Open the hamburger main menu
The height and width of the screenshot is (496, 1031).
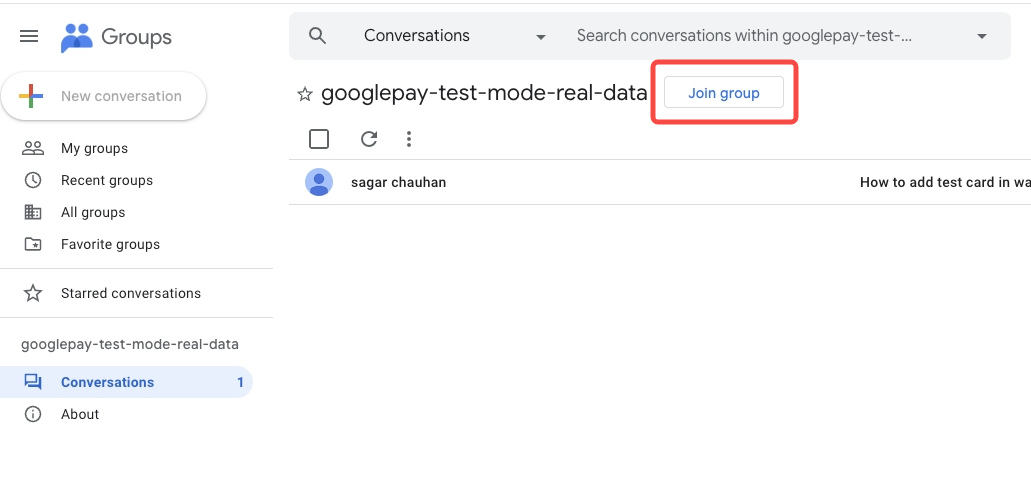(29, 36)
